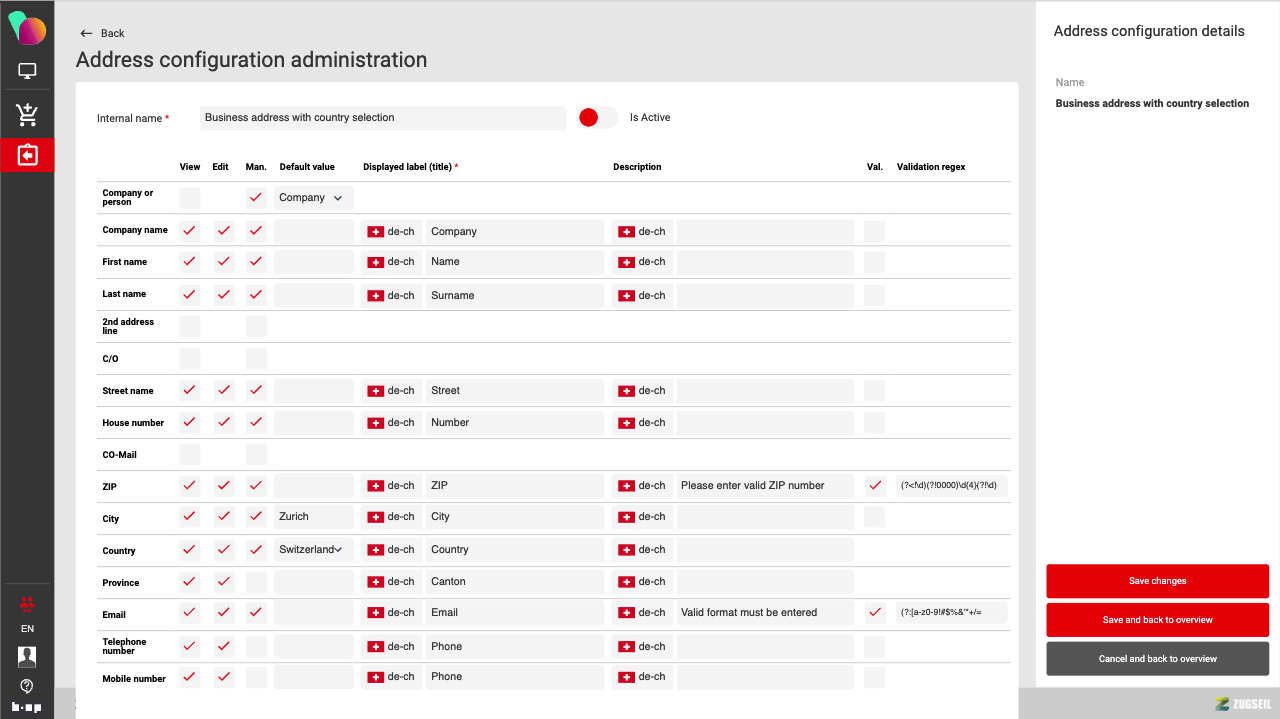Enable the Val. checkbox for City row
1280x719 pixels.
click(875, 517)
